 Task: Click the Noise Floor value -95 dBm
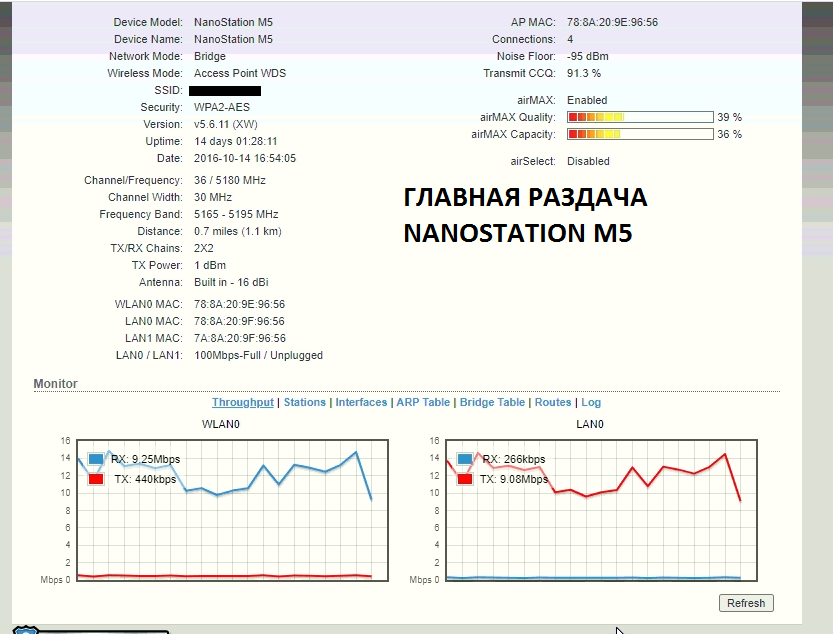pos(588,56)
